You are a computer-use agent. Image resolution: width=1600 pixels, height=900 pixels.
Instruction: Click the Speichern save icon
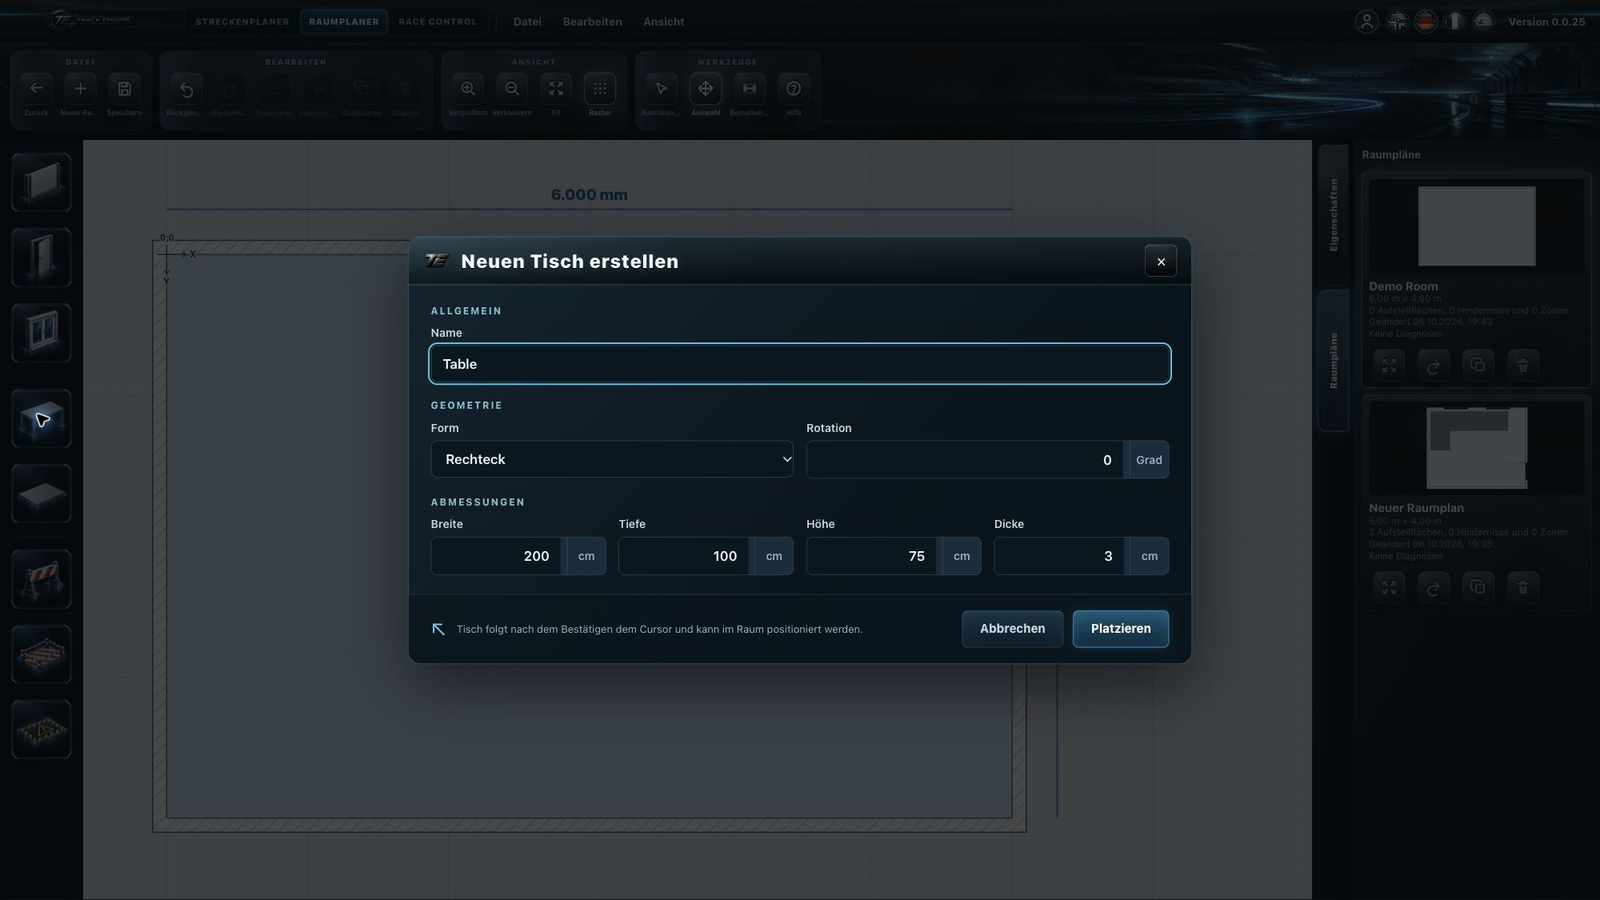click(125, 88)
